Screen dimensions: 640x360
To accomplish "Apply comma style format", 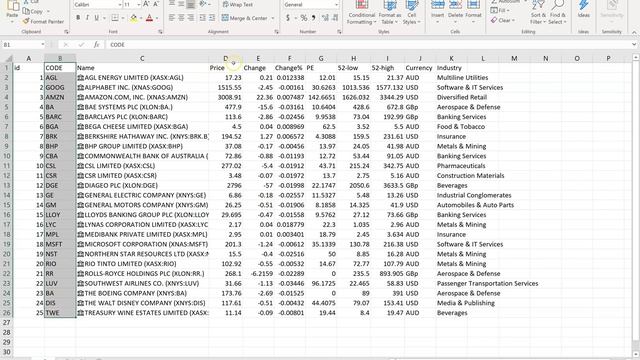I will tap(313, 18).
